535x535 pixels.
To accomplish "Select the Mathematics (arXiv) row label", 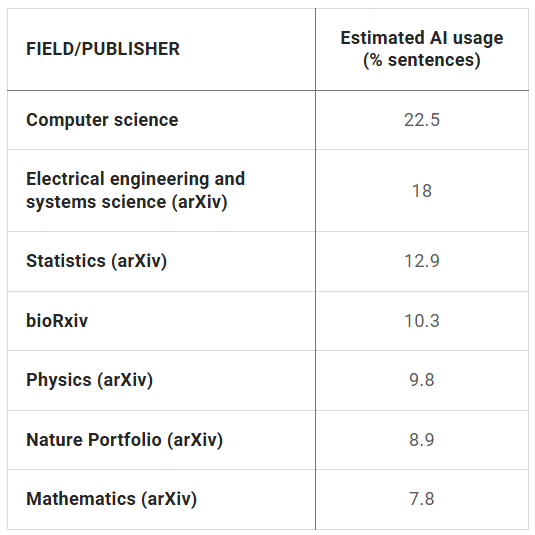I will point(112,499).
